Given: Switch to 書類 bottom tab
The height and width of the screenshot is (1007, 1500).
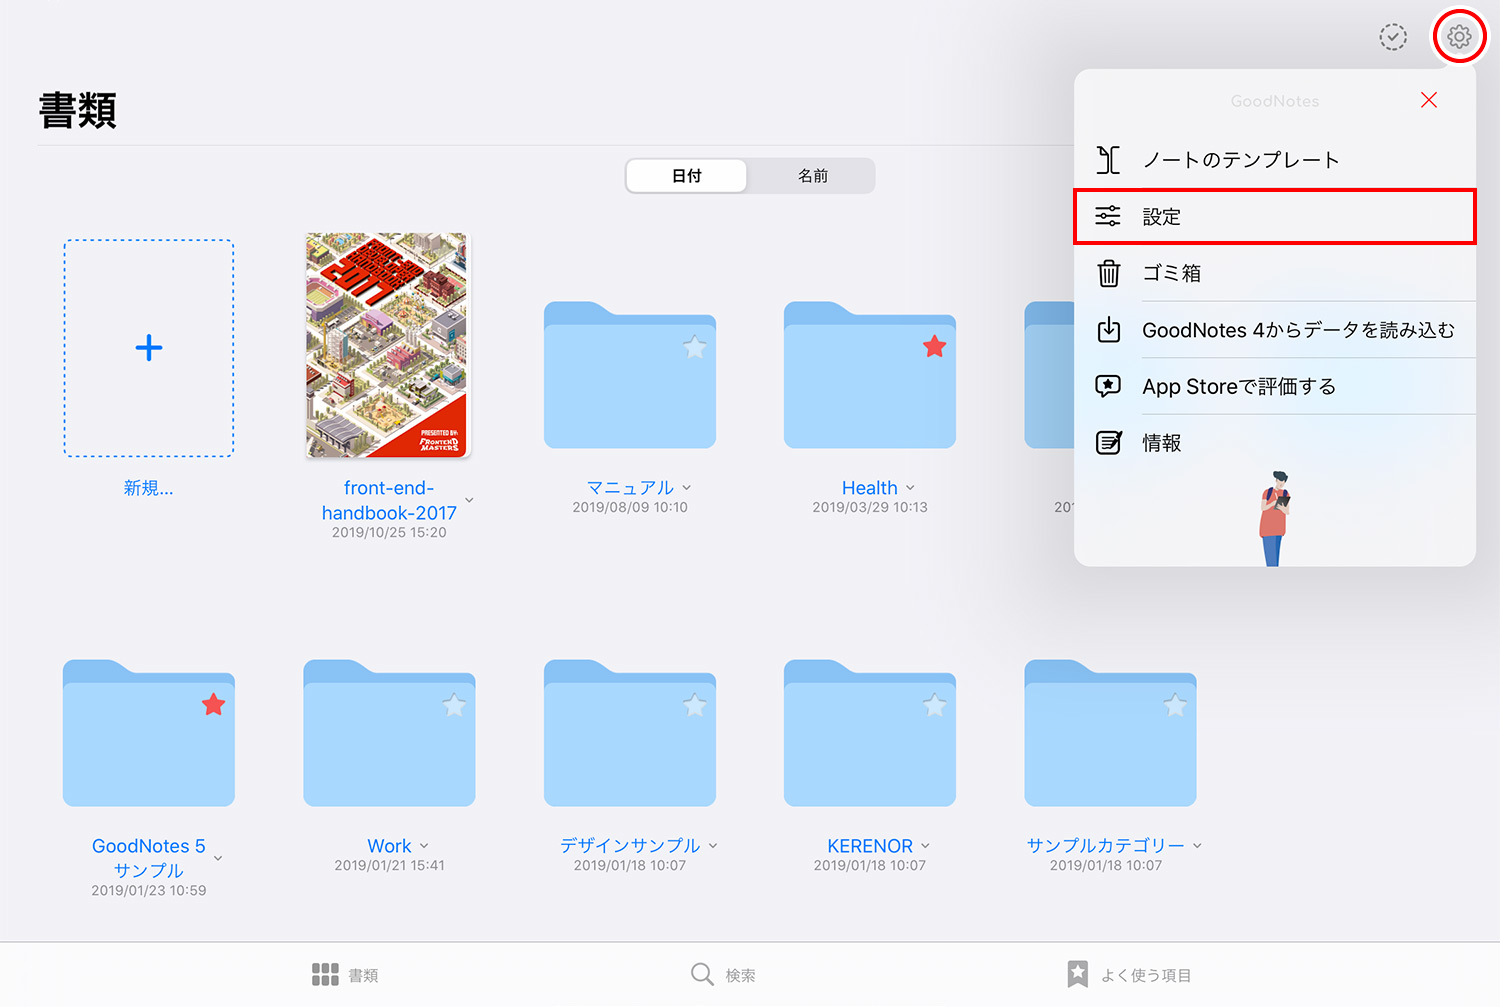Looking at the screenshot, I should click(x=345, y=975).
